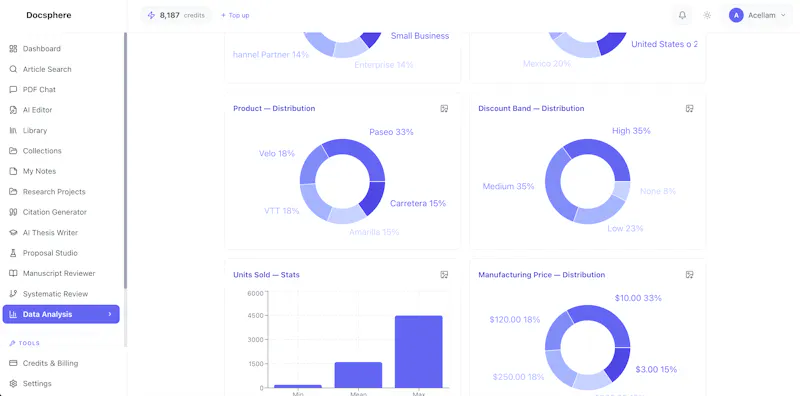Click the 'Discount Band — Distribution' title
Image resolution: width=800 pixels, height=396 pixels.
(x=531, y=109)
